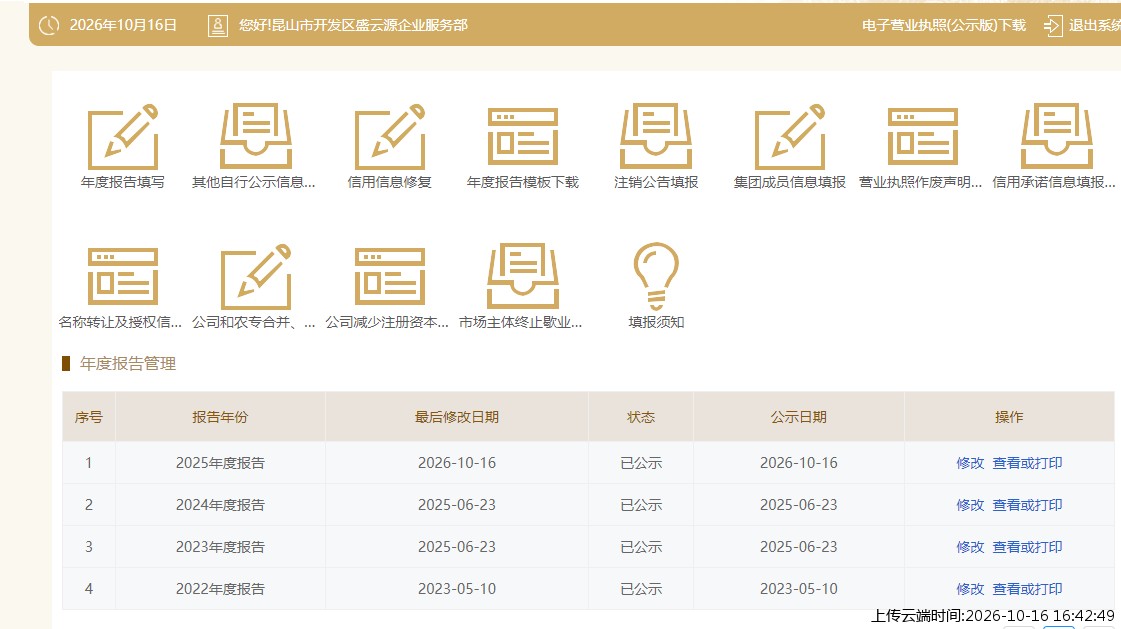Open 查看或打印 for 2024年度报告
The height and width of the screenshot is (629, 1121).
(1027, 505)
